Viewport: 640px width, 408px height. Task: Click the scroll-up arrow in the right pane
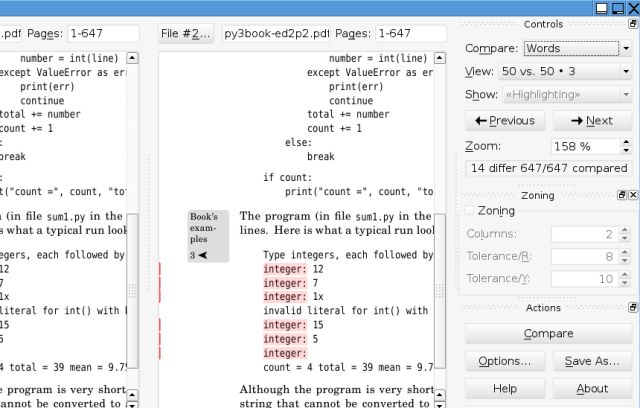[x=440, y=58]
